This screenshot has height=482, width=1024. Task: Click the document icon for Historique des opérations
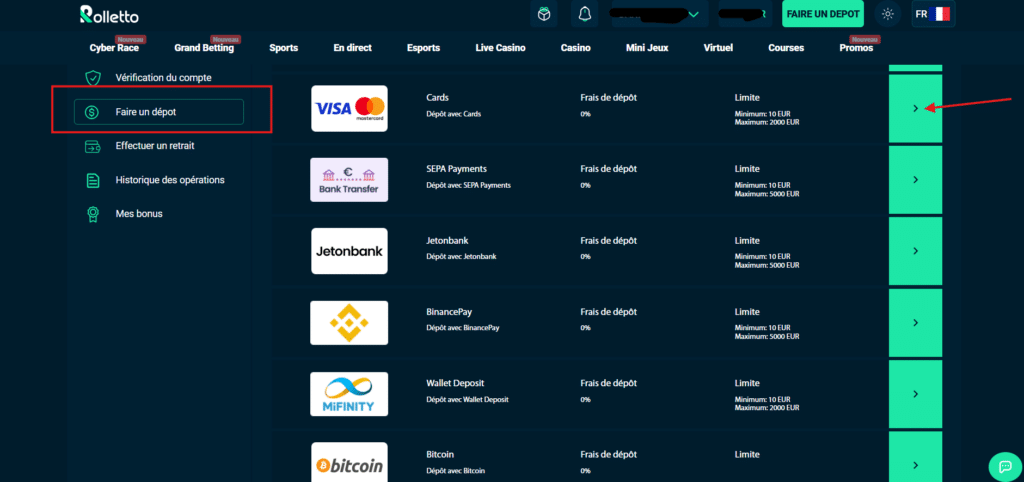tap(93, 180)
